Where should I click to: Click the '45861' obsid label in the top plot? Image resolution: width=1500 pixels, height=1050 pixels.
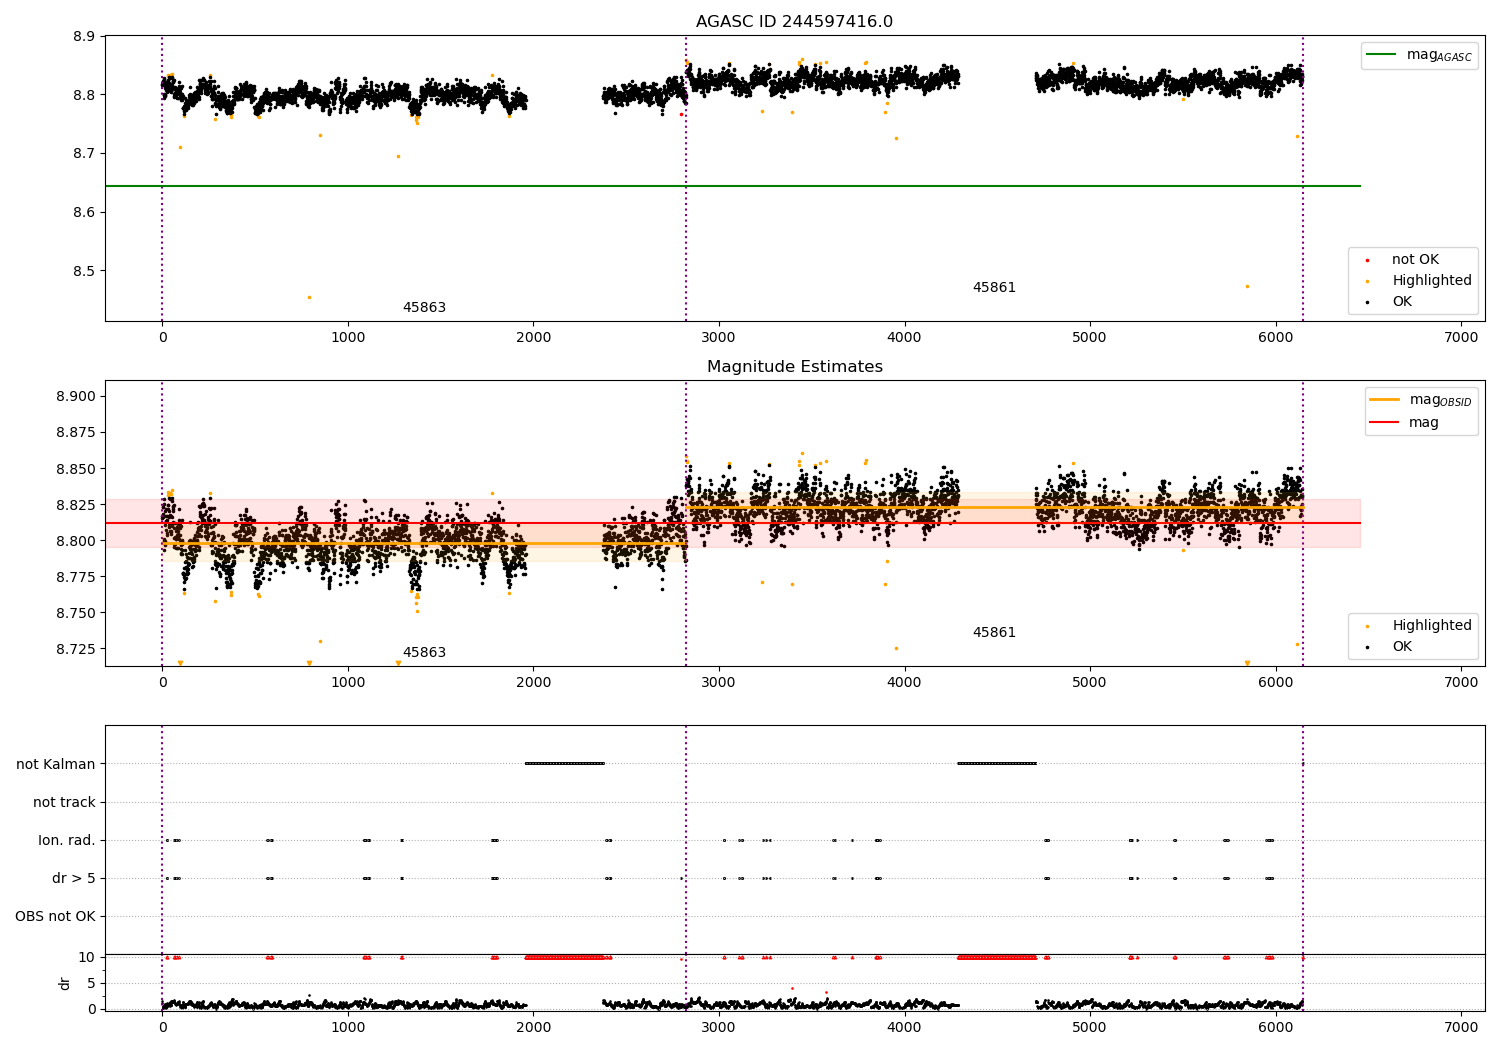tap(994, 288)
